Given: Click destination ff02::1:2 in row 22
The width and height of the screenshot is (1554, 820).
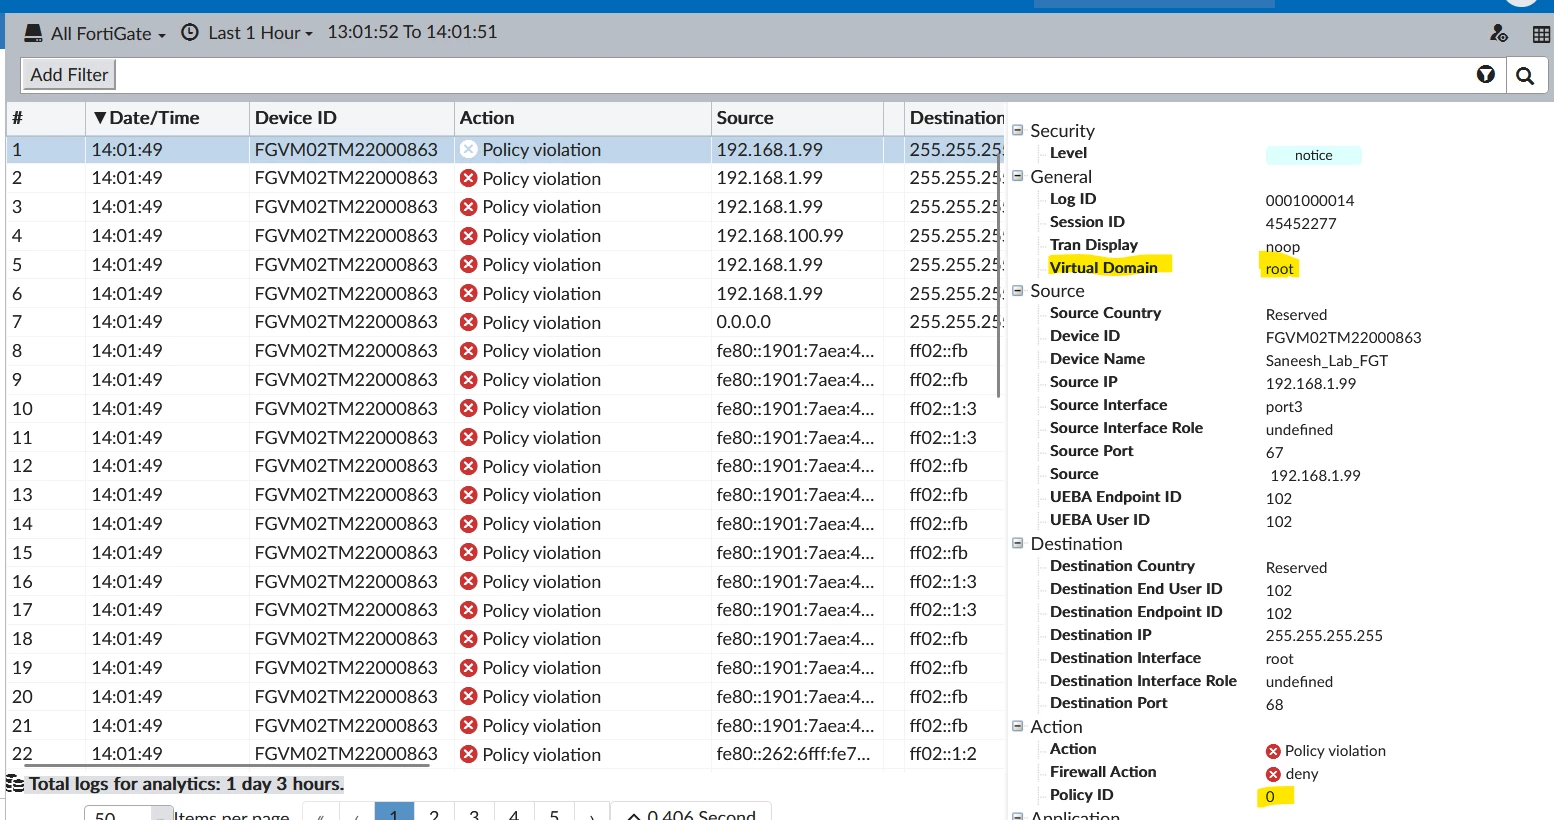Looking at the screenshot, I should pyautogui.click(x=943, y=754).
